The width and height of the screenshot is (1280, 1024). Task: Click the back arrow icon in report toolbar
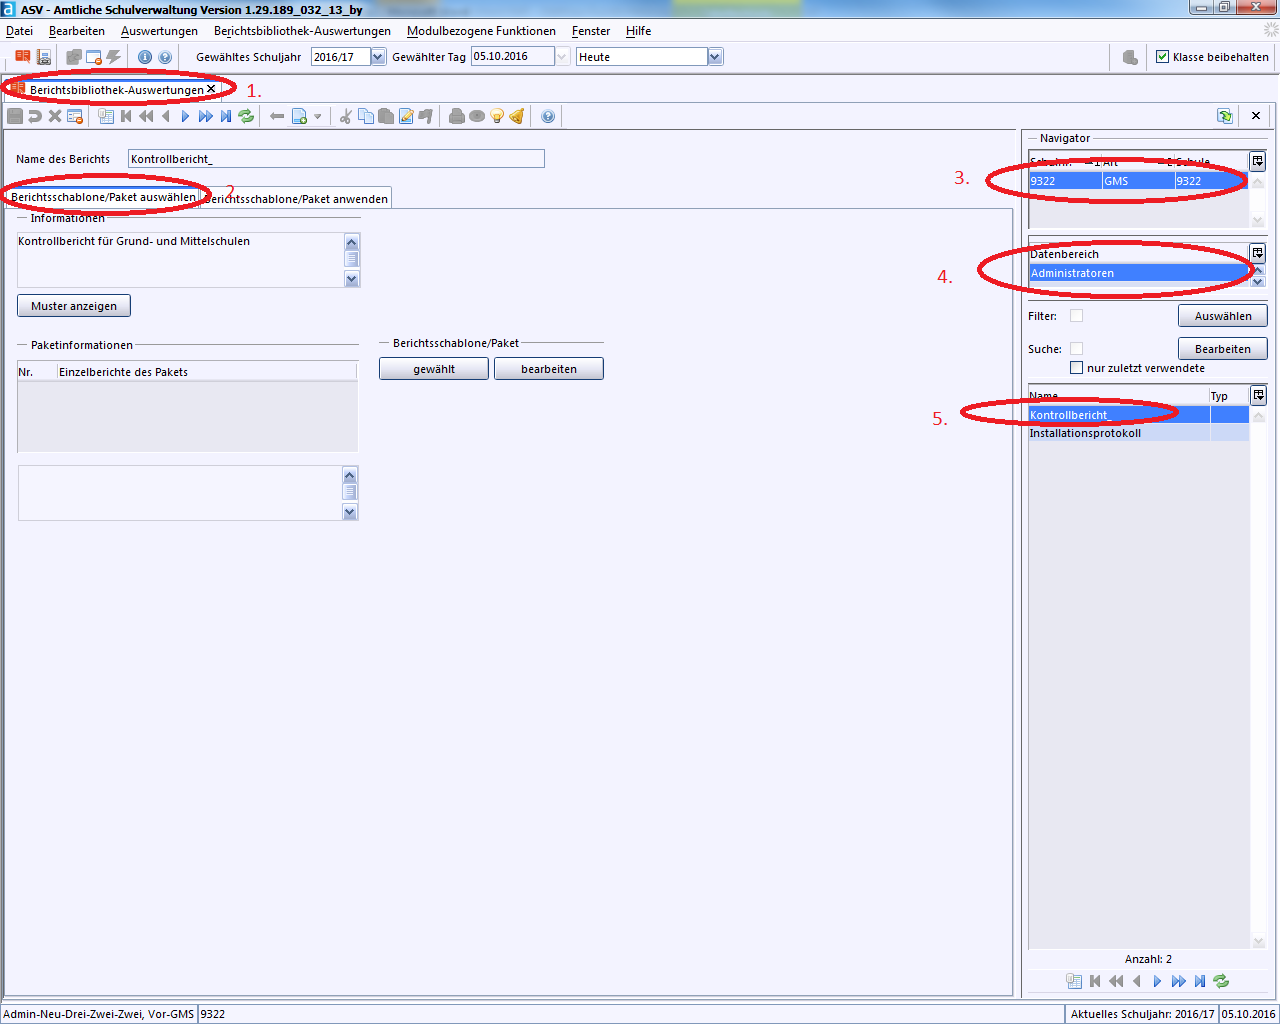[277, 116]
